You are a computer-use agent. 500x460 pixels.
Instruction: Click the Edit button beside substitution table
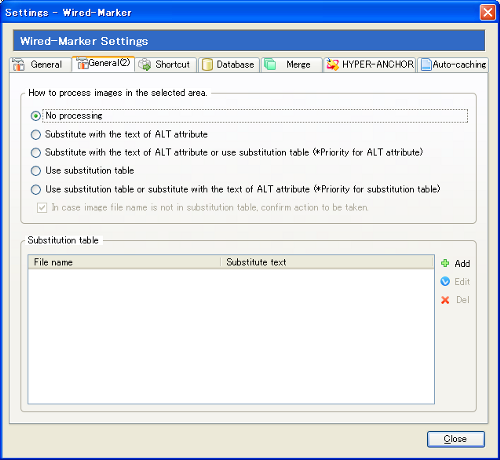tap(455, 282)
